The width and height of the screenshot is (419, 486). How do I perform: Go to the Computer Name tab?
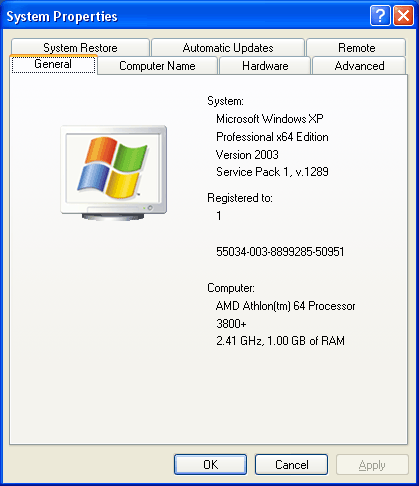pyautogui.click(x=157, y=66)
